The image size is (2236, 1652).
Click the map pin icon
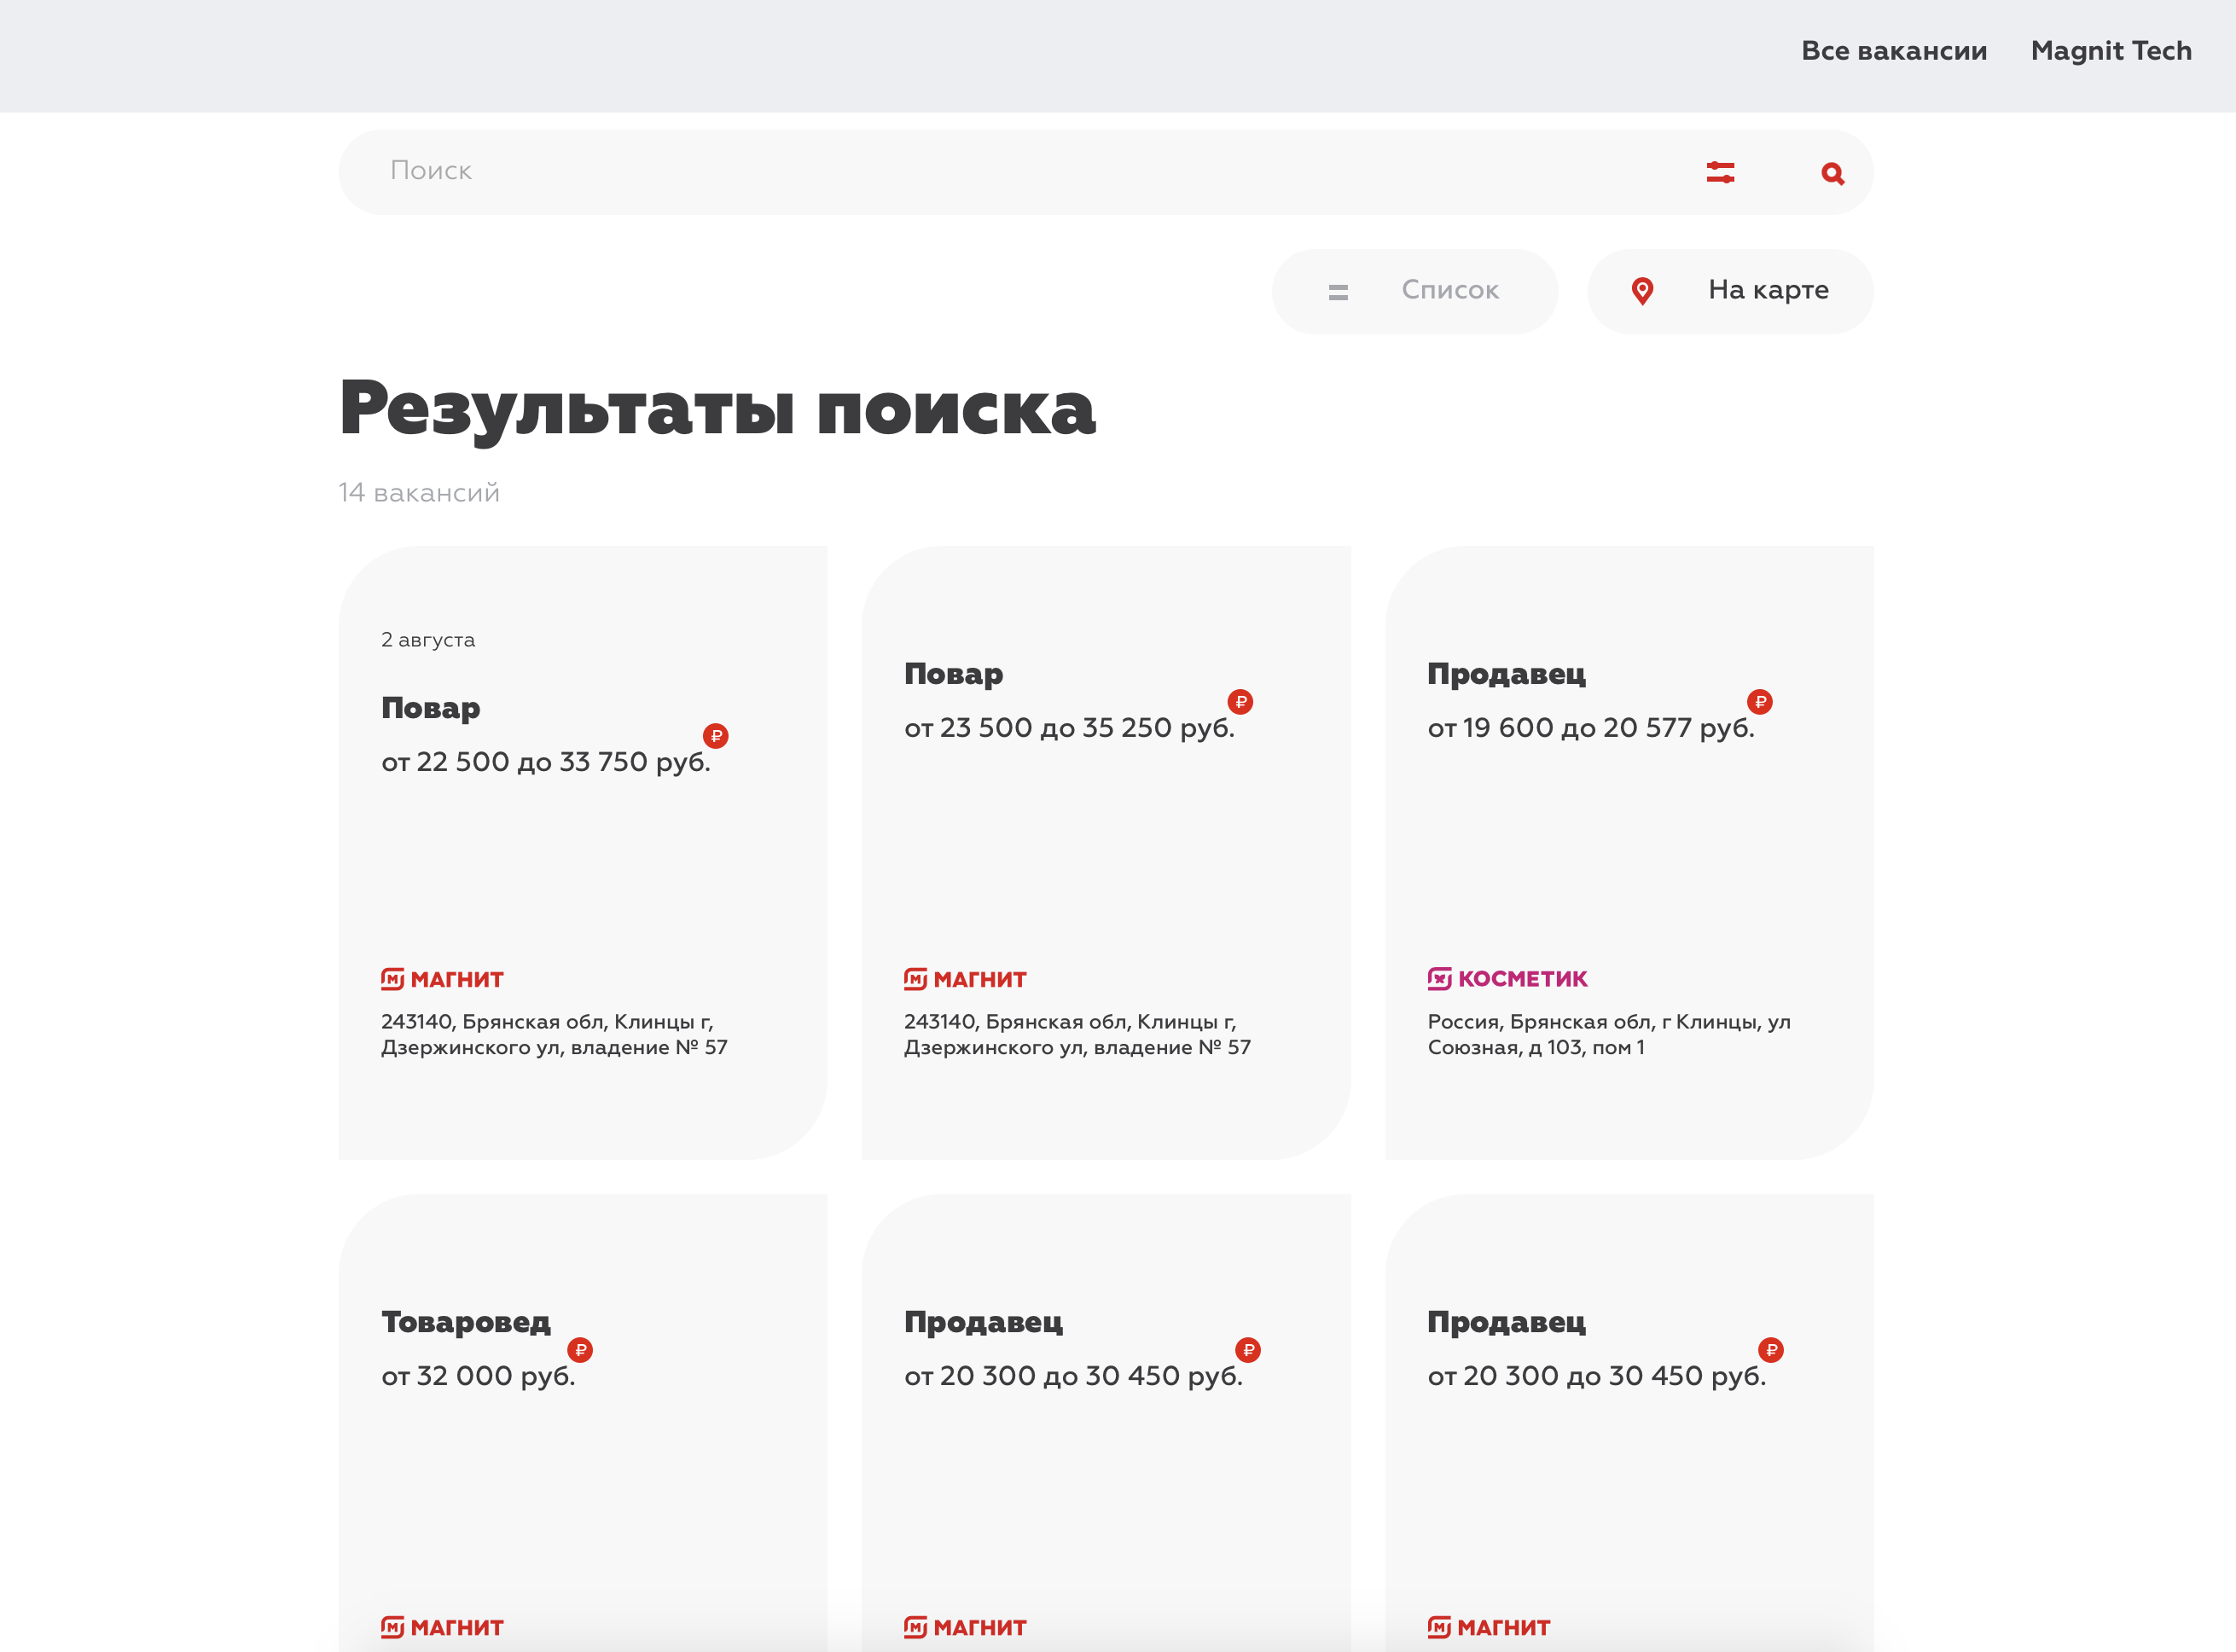[x=1642, y=291]
